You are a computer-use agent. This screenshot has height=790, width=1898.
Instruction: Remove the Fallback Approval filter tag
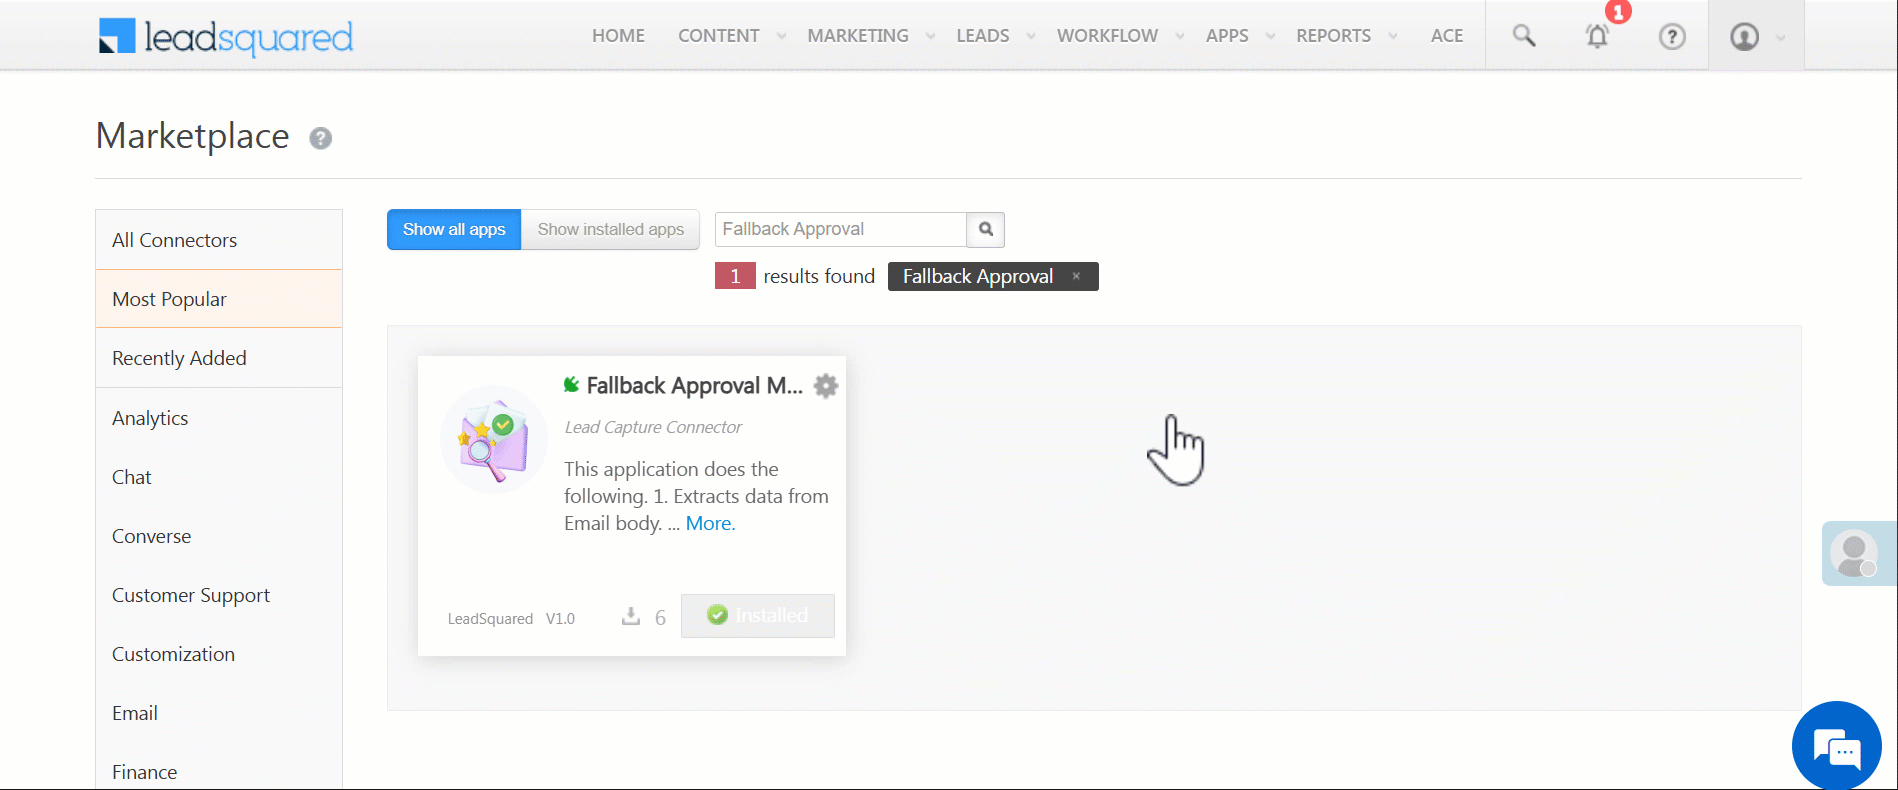(1076, 277)
